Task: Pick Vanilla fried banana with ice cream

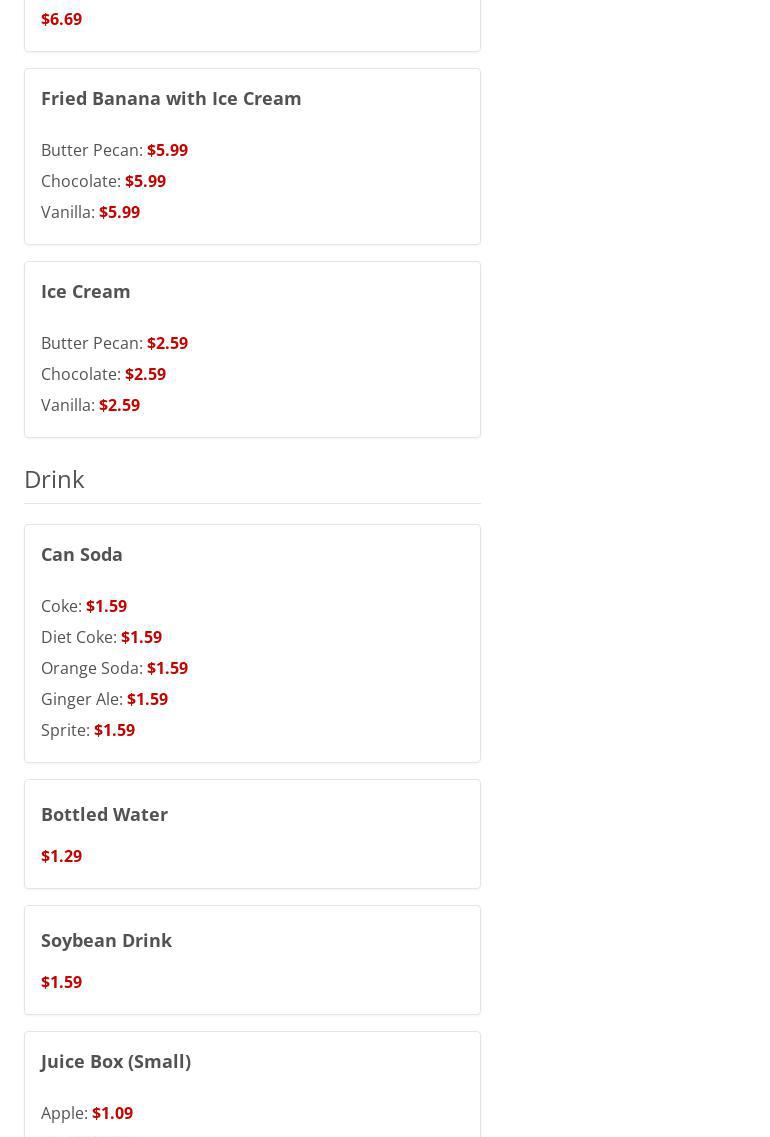Action: [90, 212]
